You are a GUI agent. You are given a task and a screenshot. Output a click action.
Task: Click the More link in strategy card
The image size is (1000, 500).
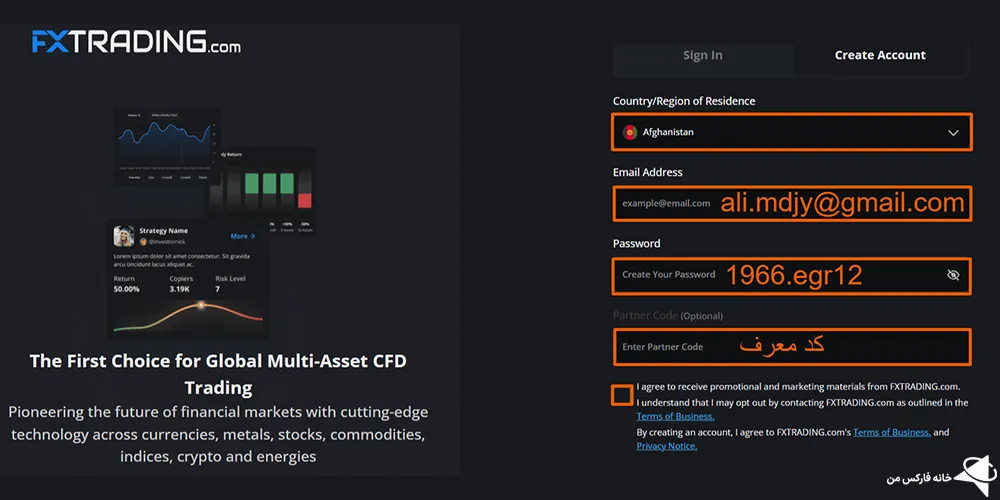click(x=242, y=236)
